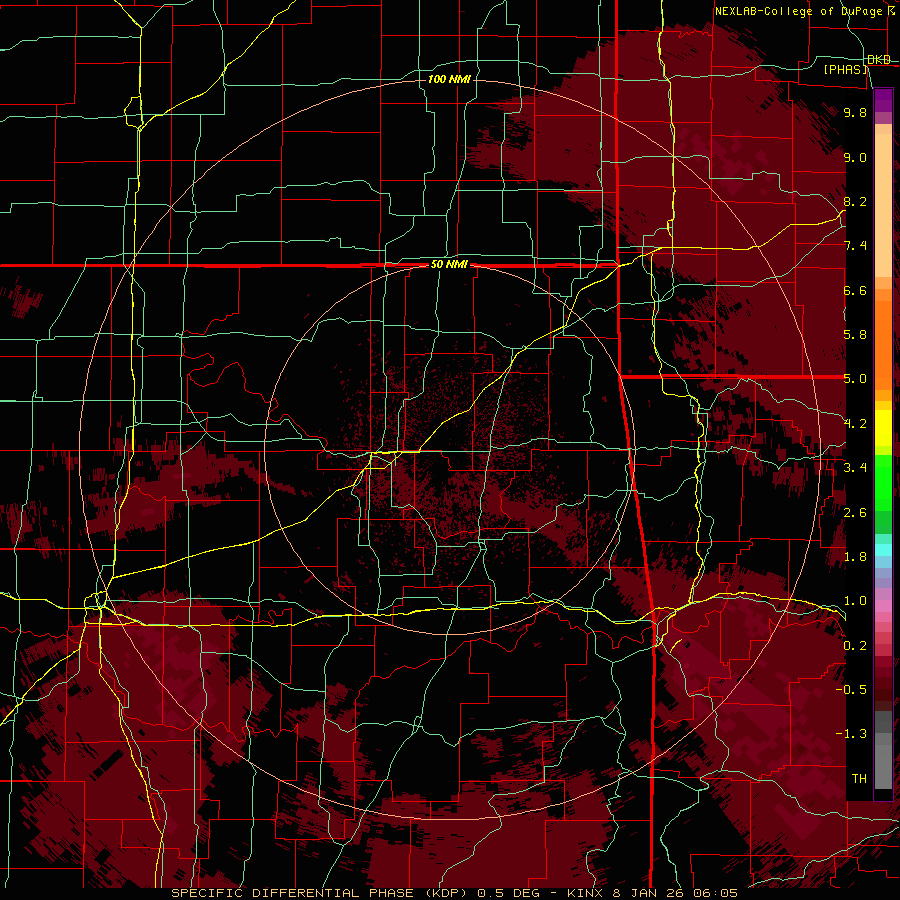The height and width of the screenshot is (900, 900).
Task: Click the 'NEXLAB-College of DuPage' credit text
Action: pyautogui.click(x=798, y=11)
